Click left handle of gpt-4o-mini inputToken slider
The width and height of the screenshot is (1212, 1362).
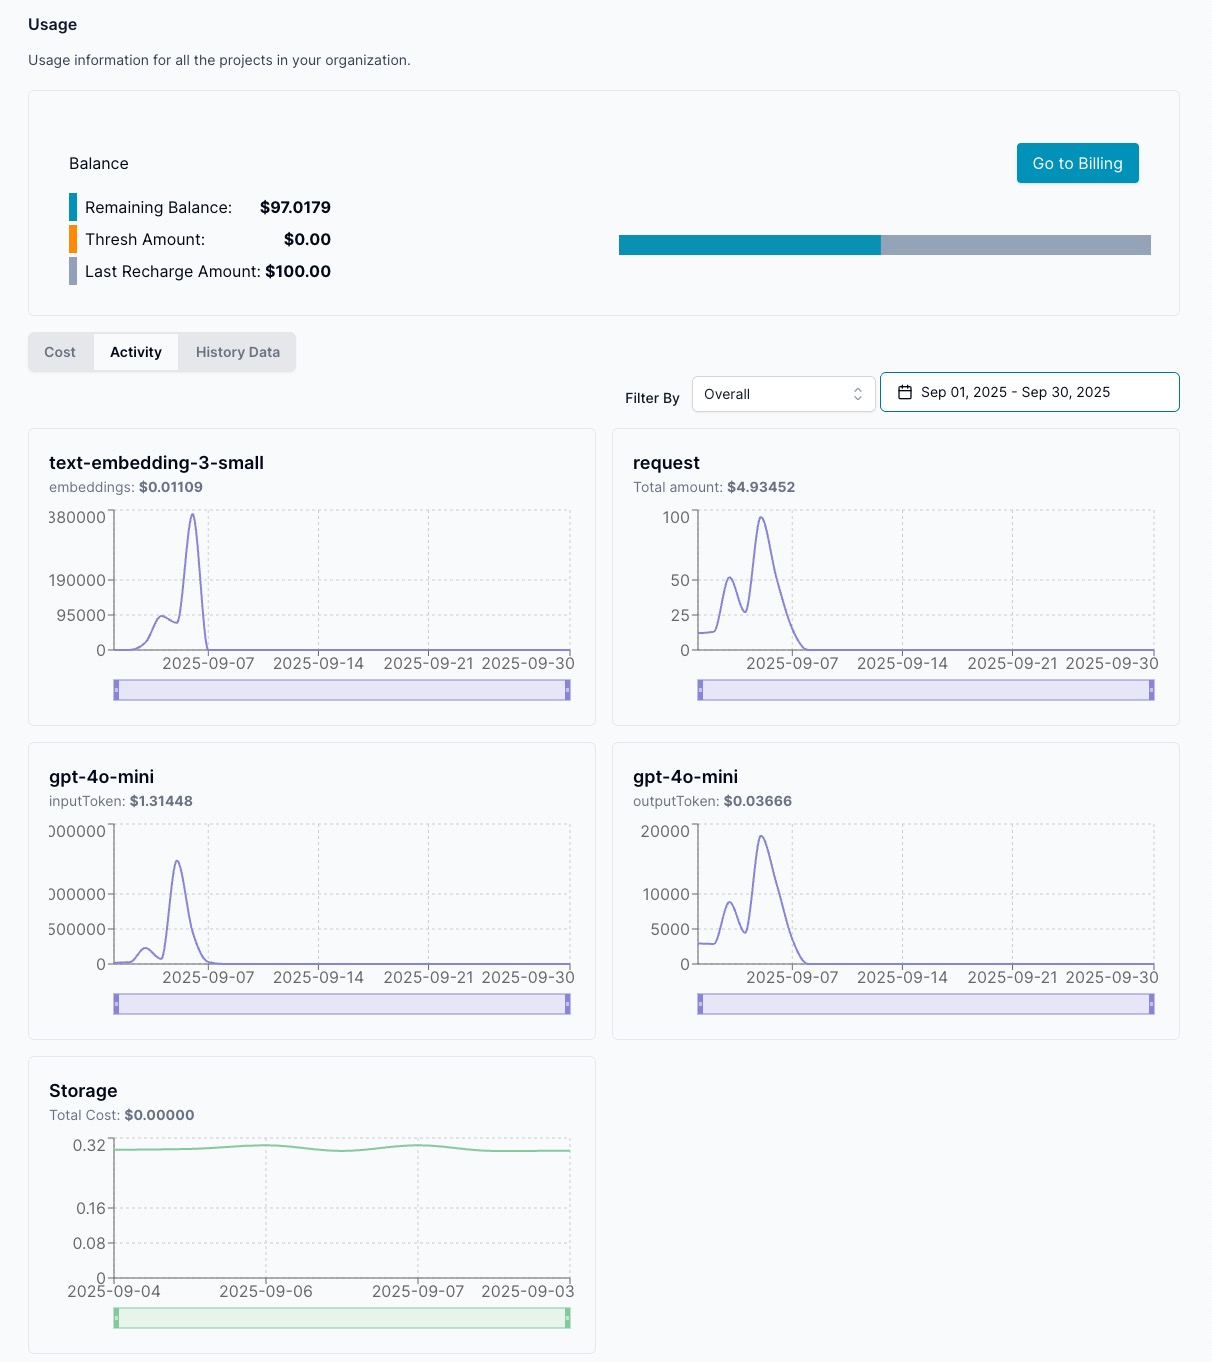coord(117,1004)
